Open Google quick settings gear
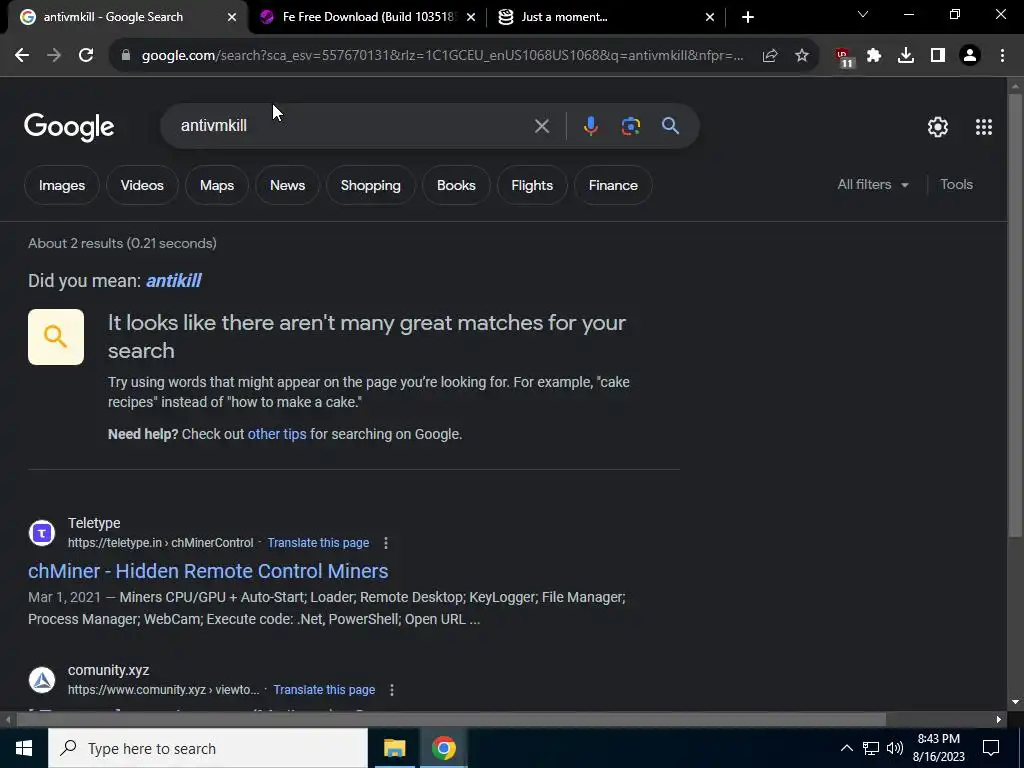Viewport: 1024px width, 768px height. pos(938,127)
